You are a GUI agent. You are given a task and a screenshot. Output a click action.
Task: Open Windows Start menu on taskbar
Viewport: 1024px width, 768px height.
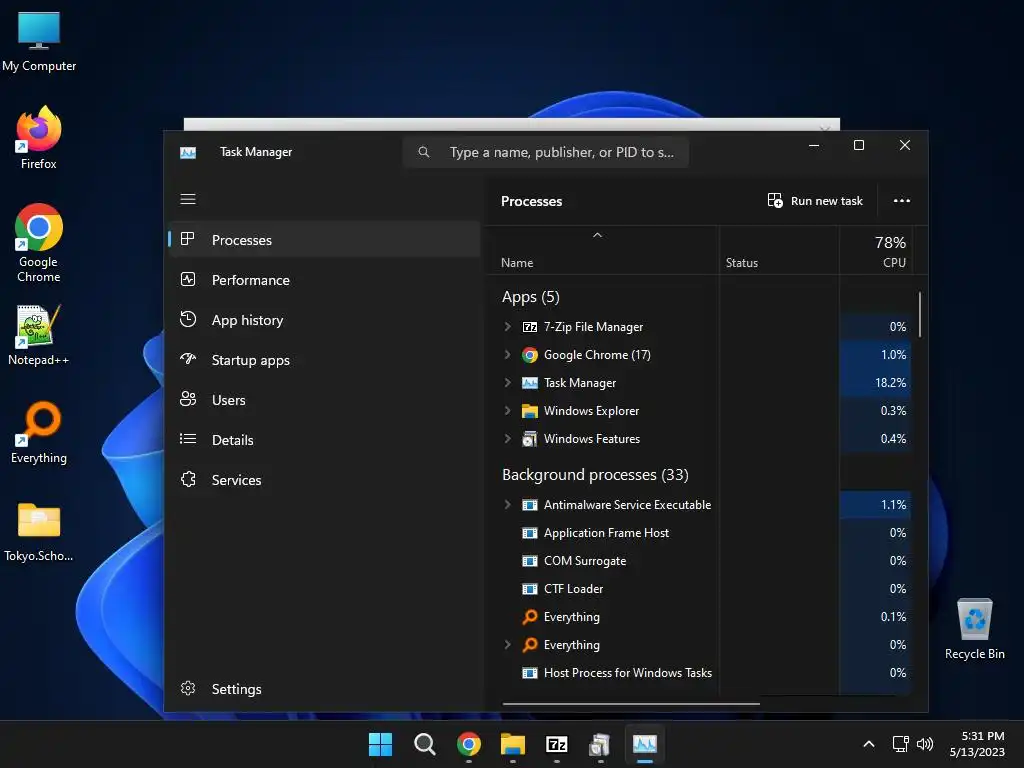click(x=380, y=744)
